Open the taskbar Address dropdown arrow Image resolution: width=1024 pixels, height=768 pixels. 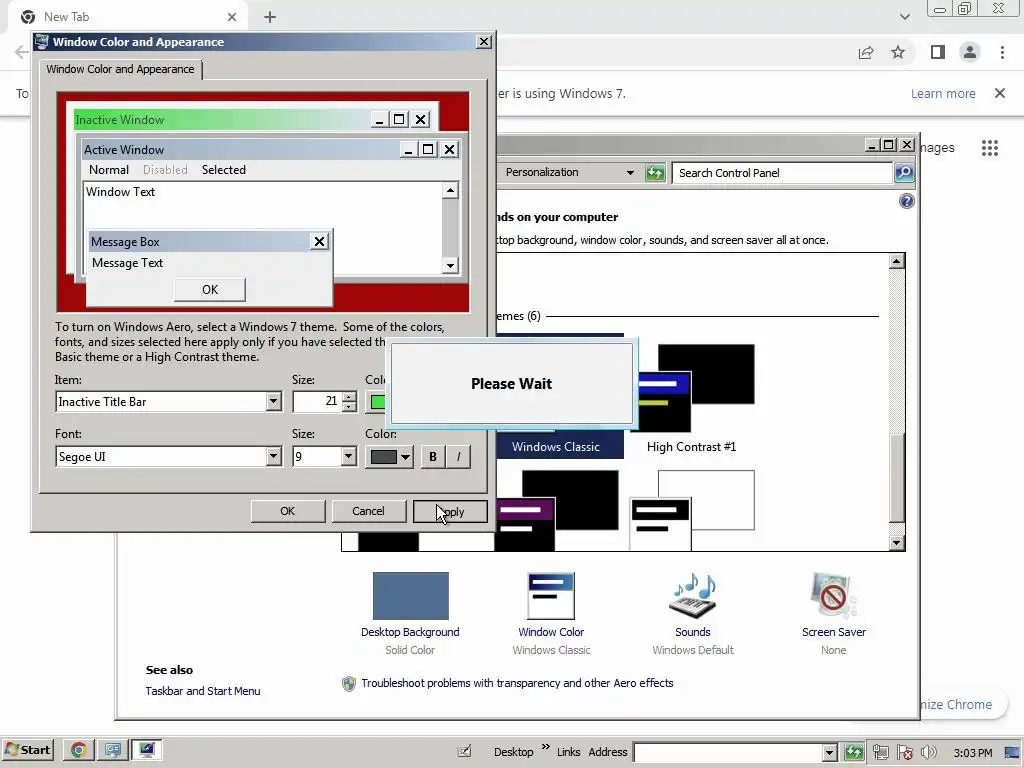829,752
